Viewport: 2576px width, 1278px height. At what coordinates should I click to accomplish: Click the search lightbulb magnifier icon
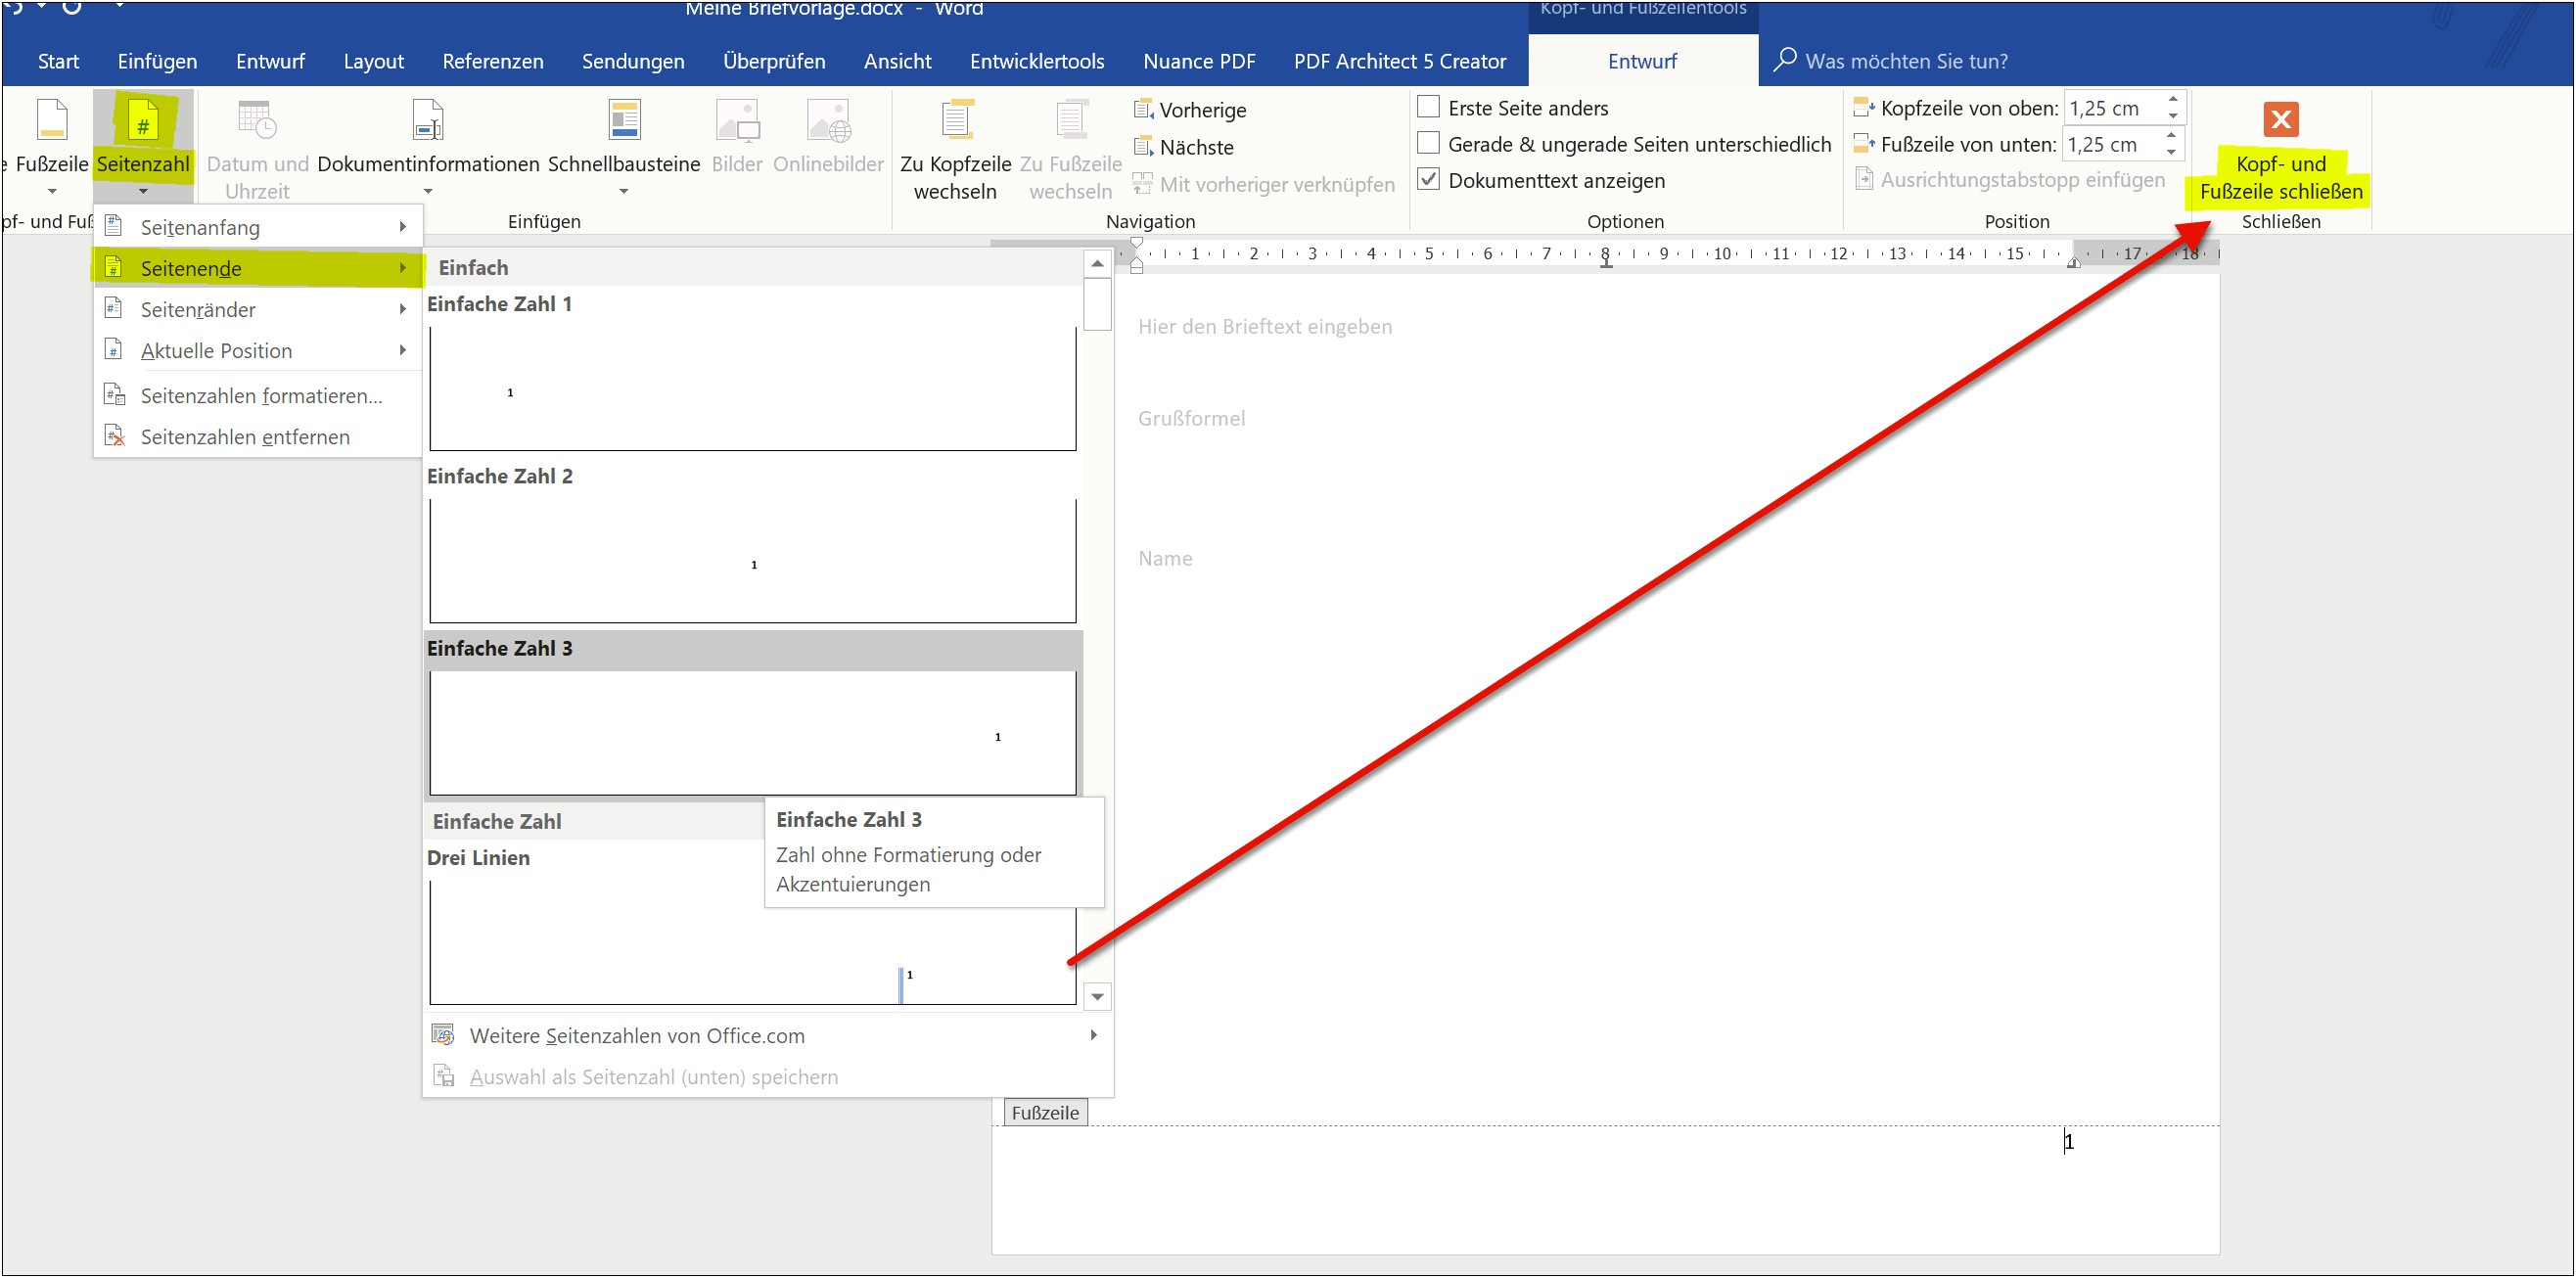(1785, 60)
